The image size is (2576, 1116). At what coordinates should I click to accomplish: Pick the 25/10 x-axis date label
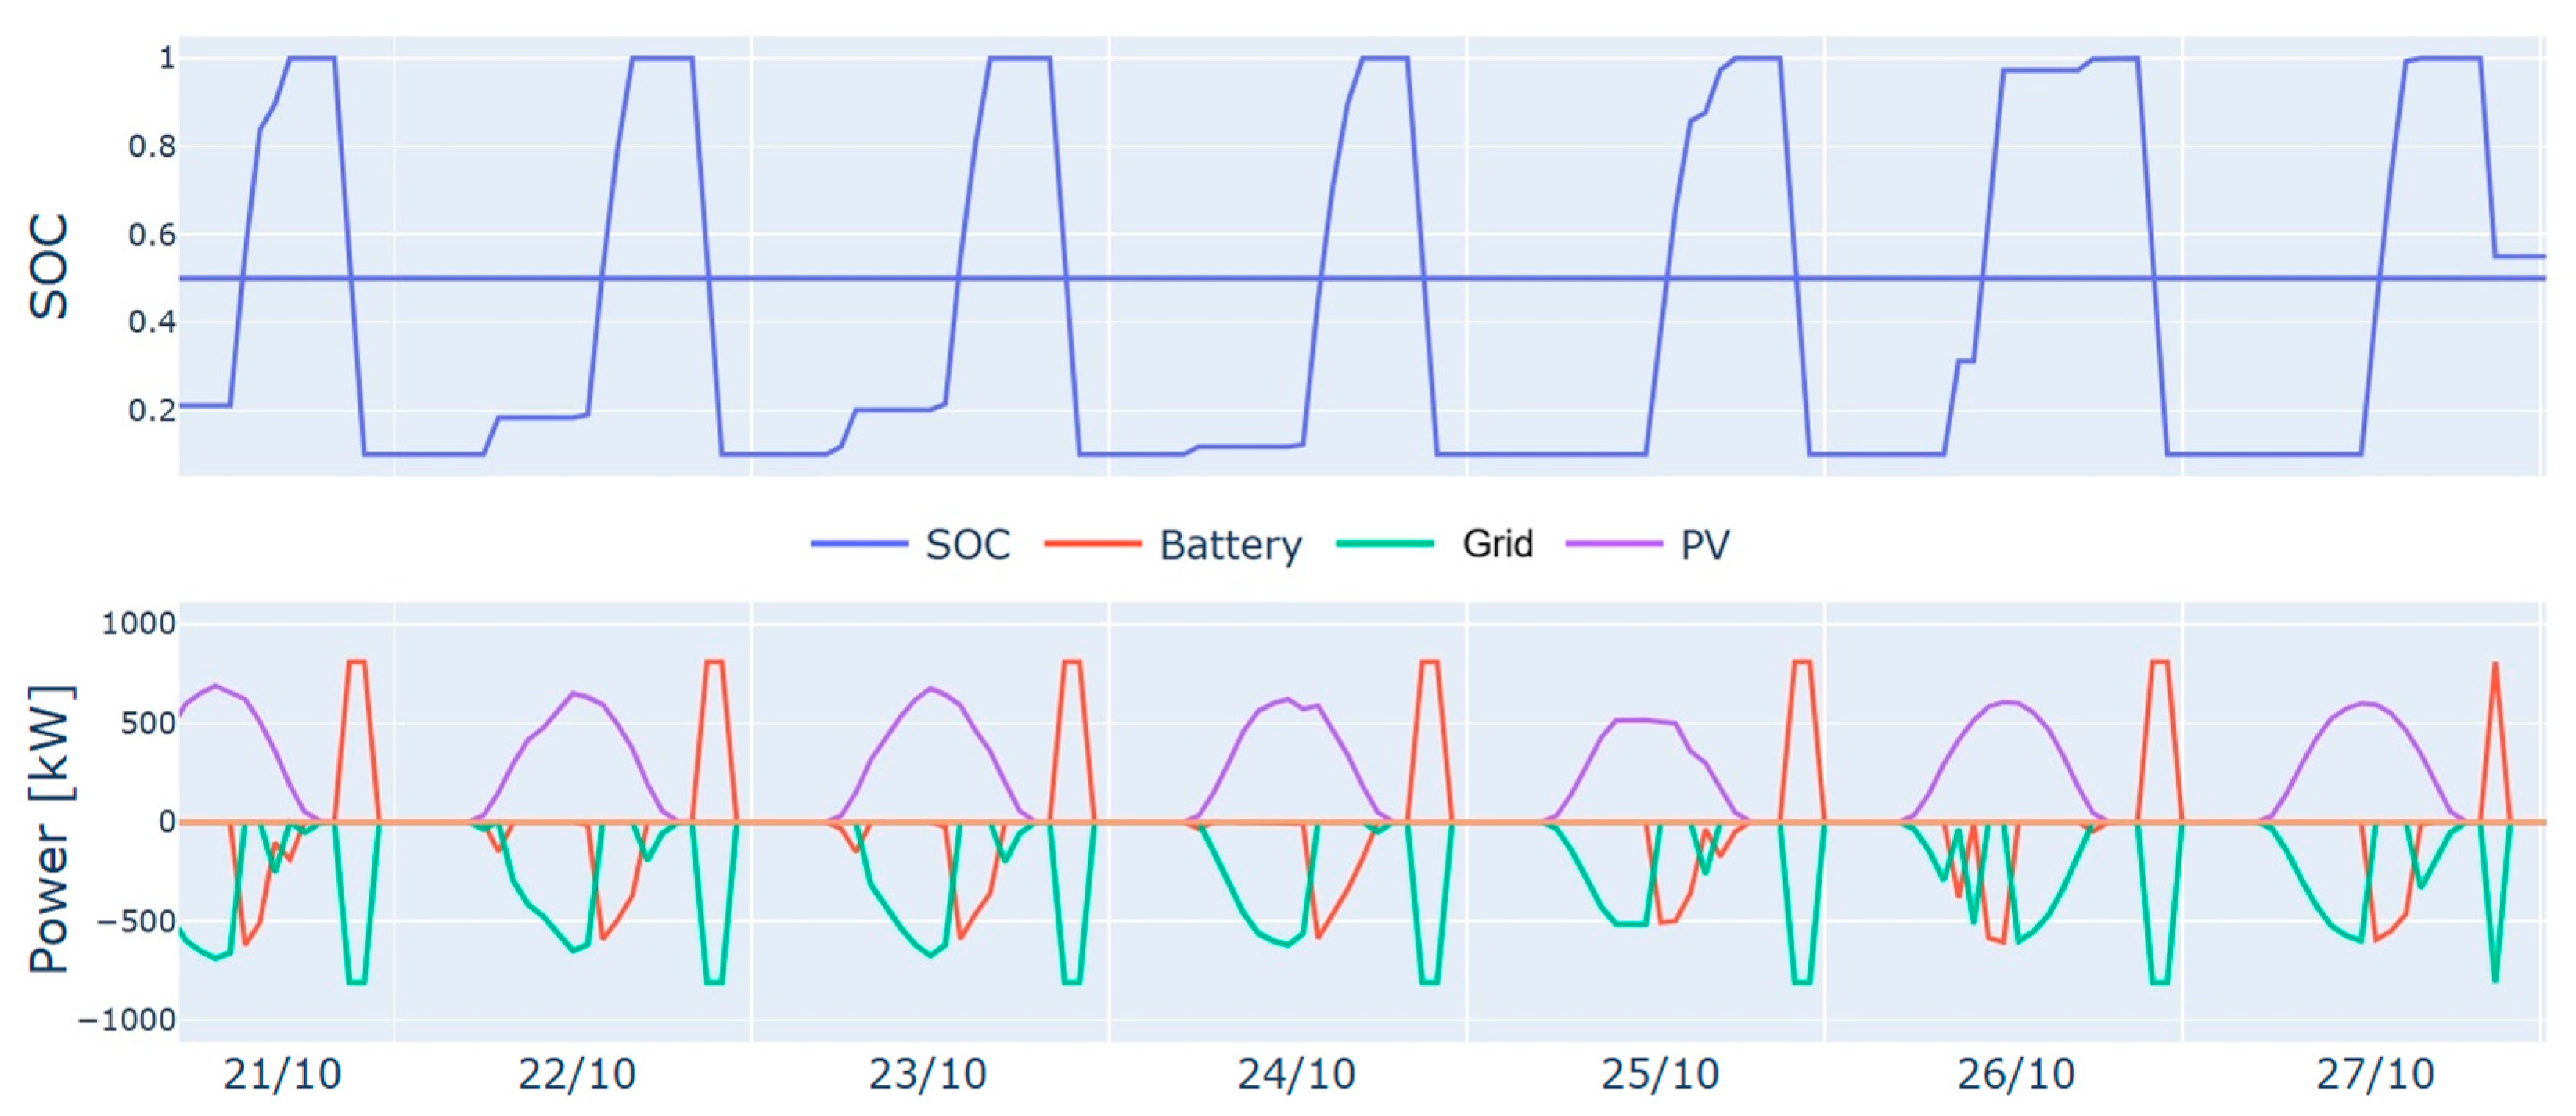click(1660, 1075)
